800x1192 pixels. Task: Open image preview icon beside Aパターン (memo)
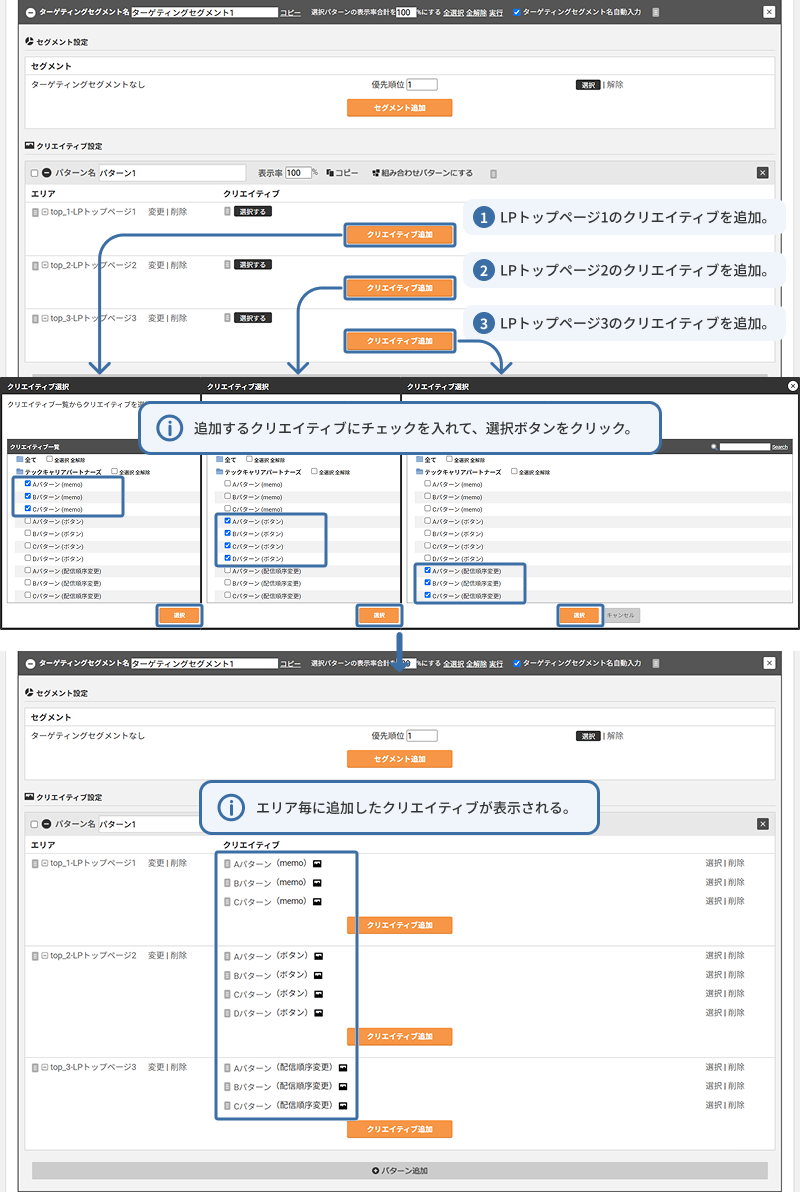click(317, 864)
